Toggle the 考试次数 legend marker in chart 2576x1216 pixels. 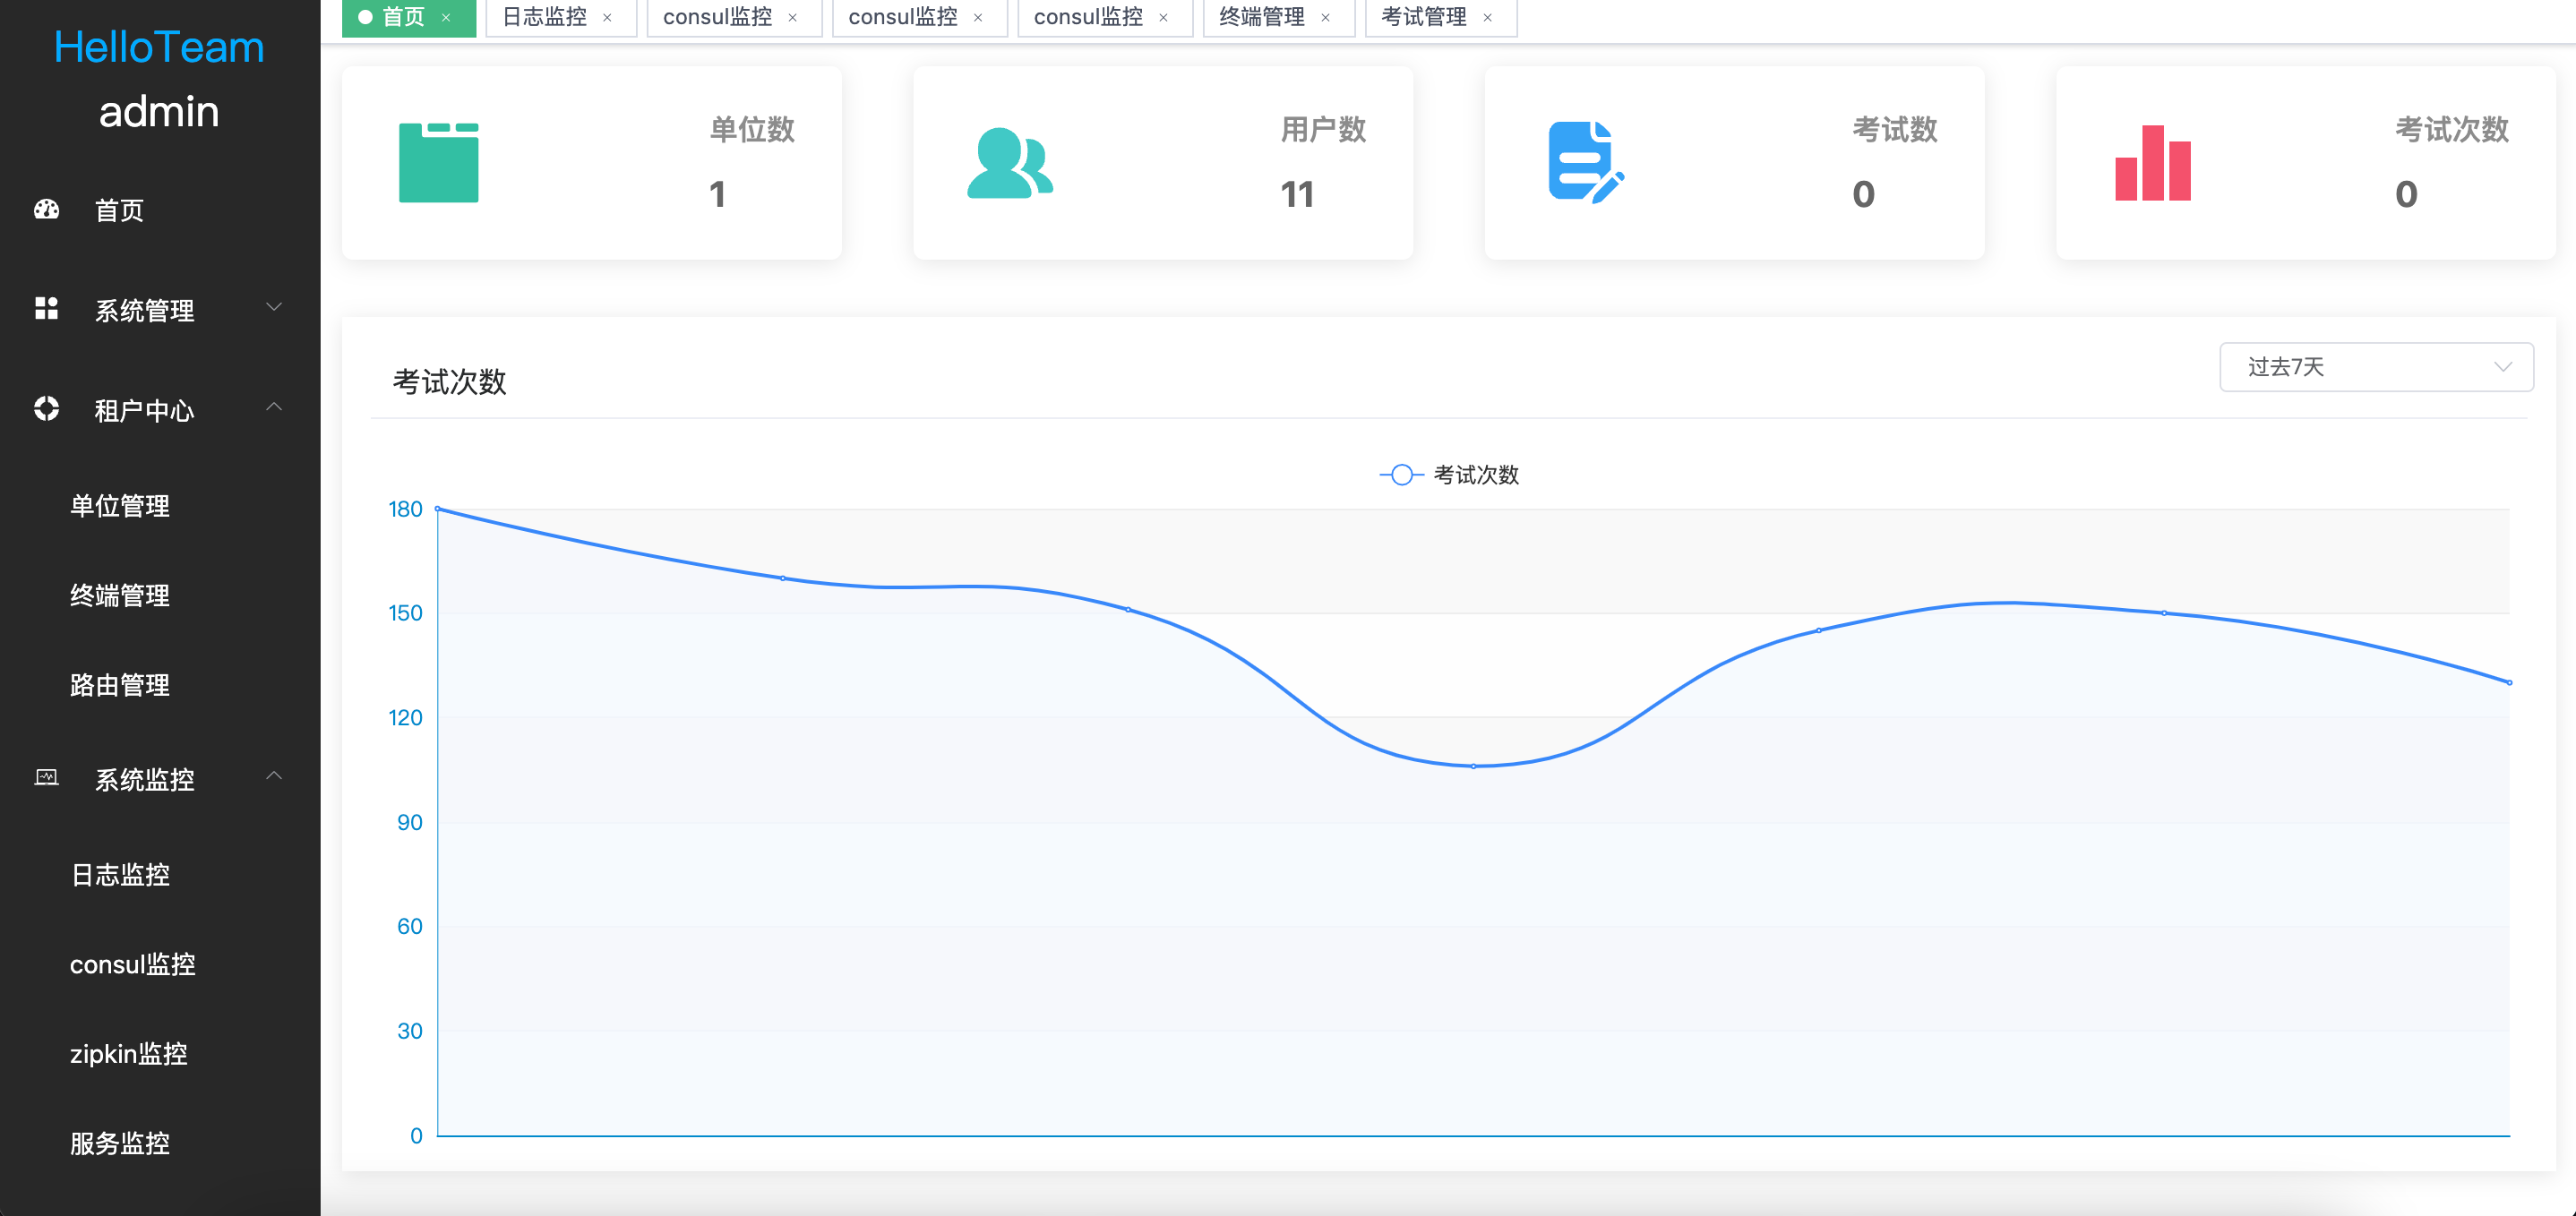coord(1402,474)
